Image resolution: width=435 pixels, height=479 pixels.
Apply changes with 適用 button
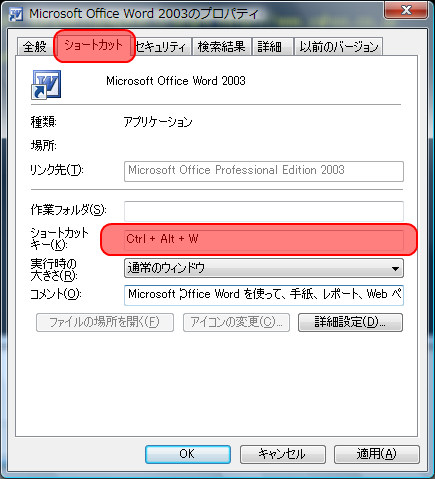point(377,454)
